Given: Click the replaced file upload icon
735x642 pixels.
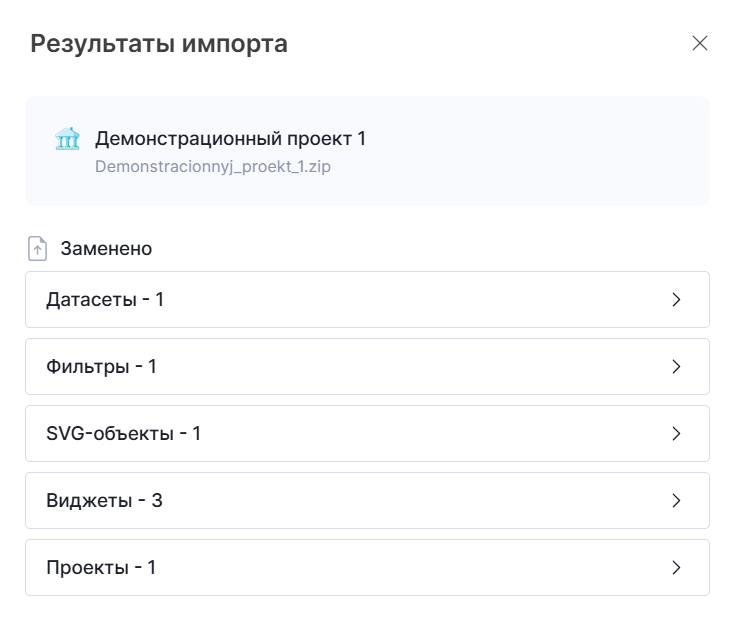Looking at the screenshot, I should click(x=37, y=248).
